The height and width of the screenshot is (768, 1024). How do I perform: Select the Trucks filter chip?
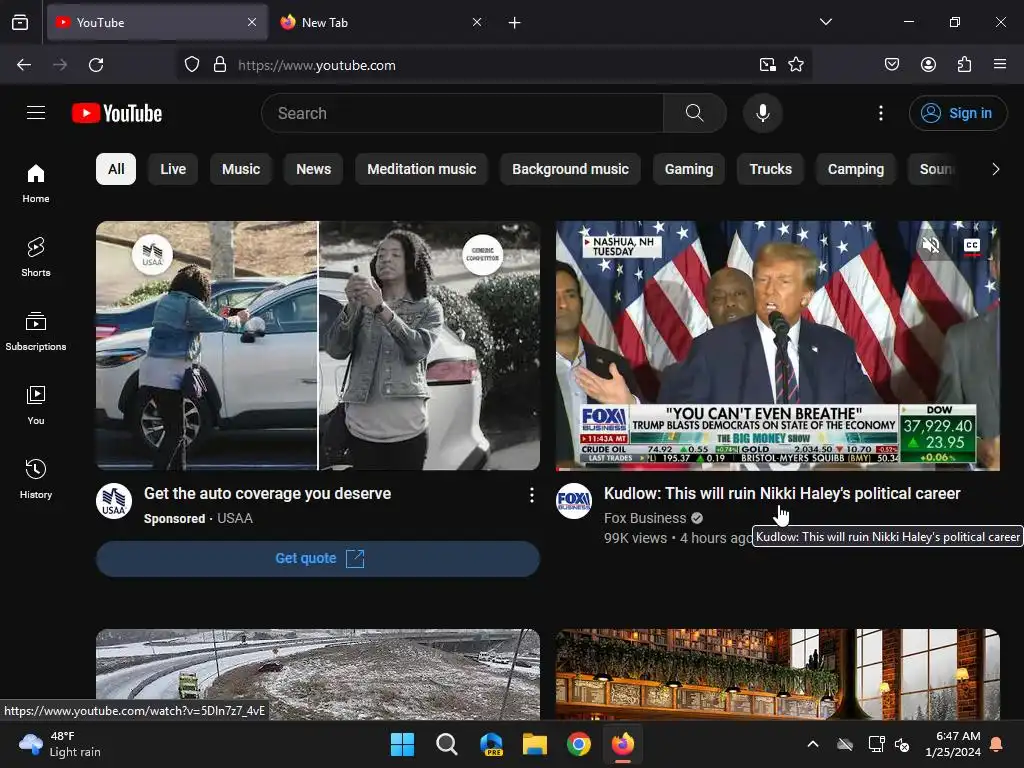coord(771,169)
